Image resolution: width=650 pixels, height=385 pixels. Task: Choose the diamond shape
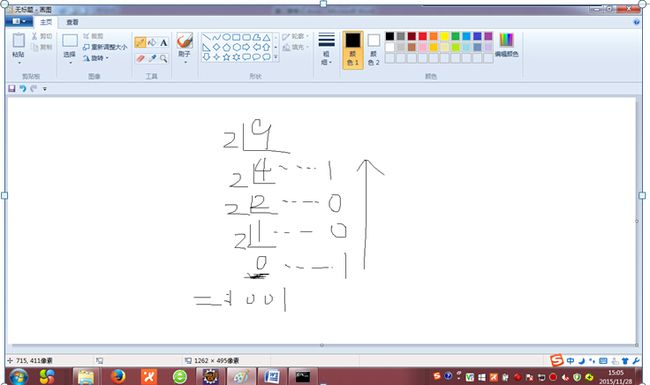point(216,47)
